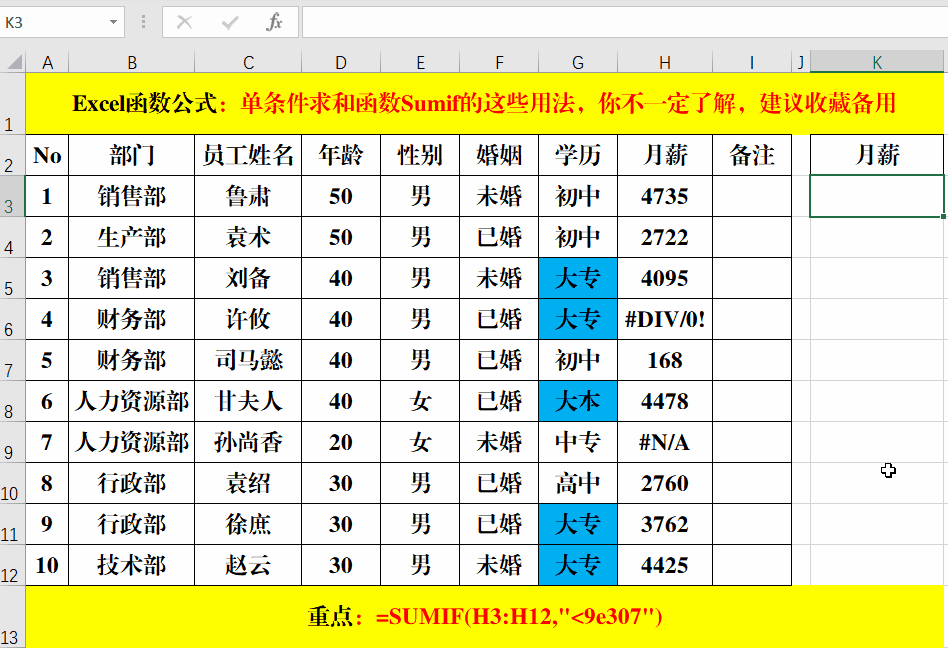Image resolution: width=948 pixels, height=648 pixels.
Task: Click the 年龄 header cell
Action: [x=341, y=155]
